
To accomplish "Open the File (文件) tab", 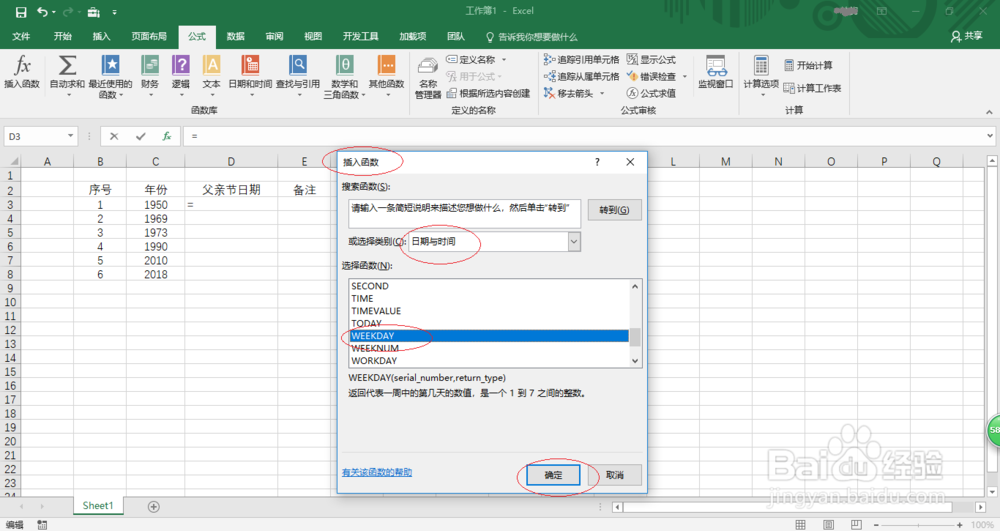I will [21, 36].
